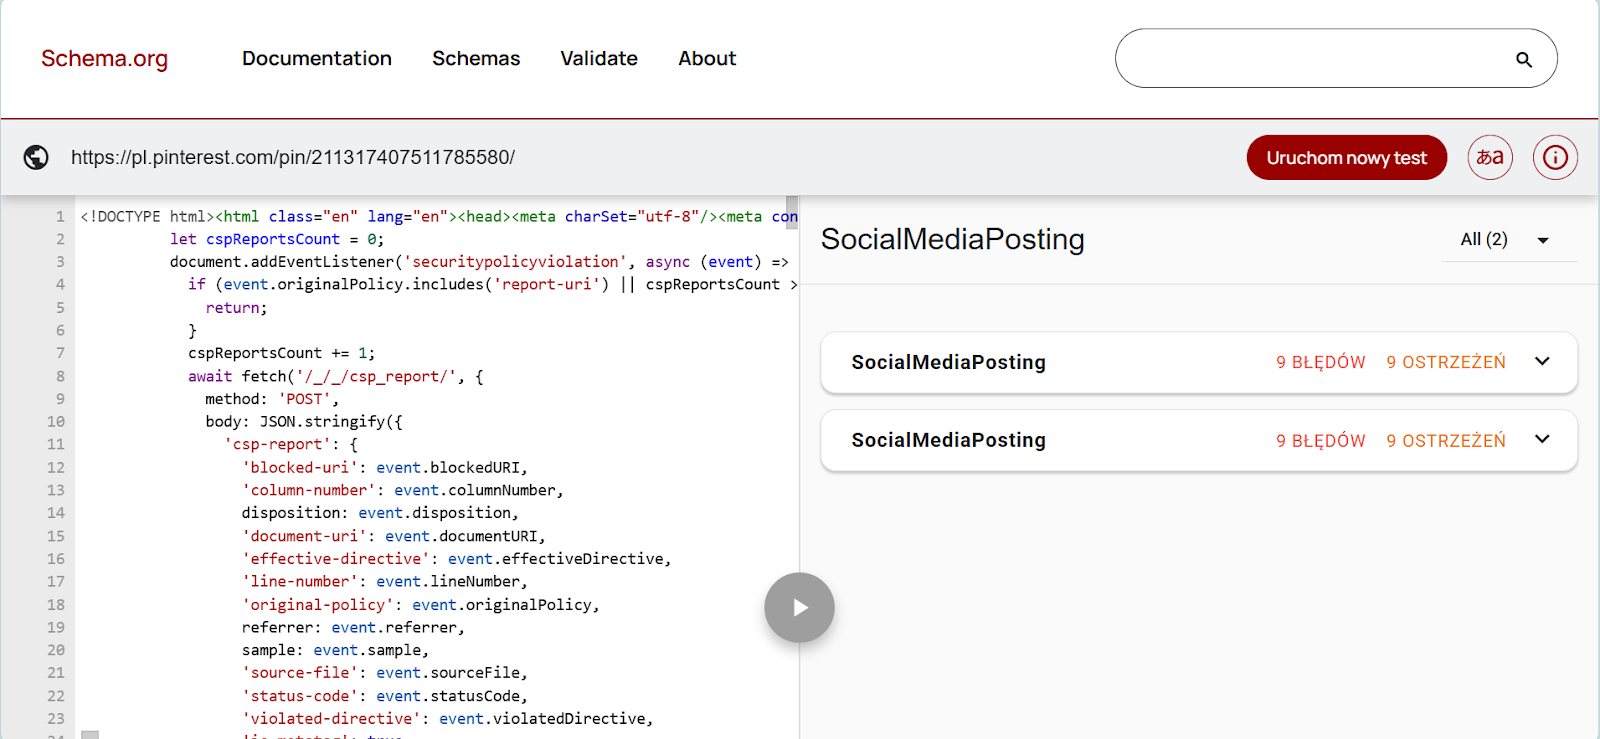
Task: Click line number 12 in the gutter
Action: pyautogui.click(x=56, y=467)
